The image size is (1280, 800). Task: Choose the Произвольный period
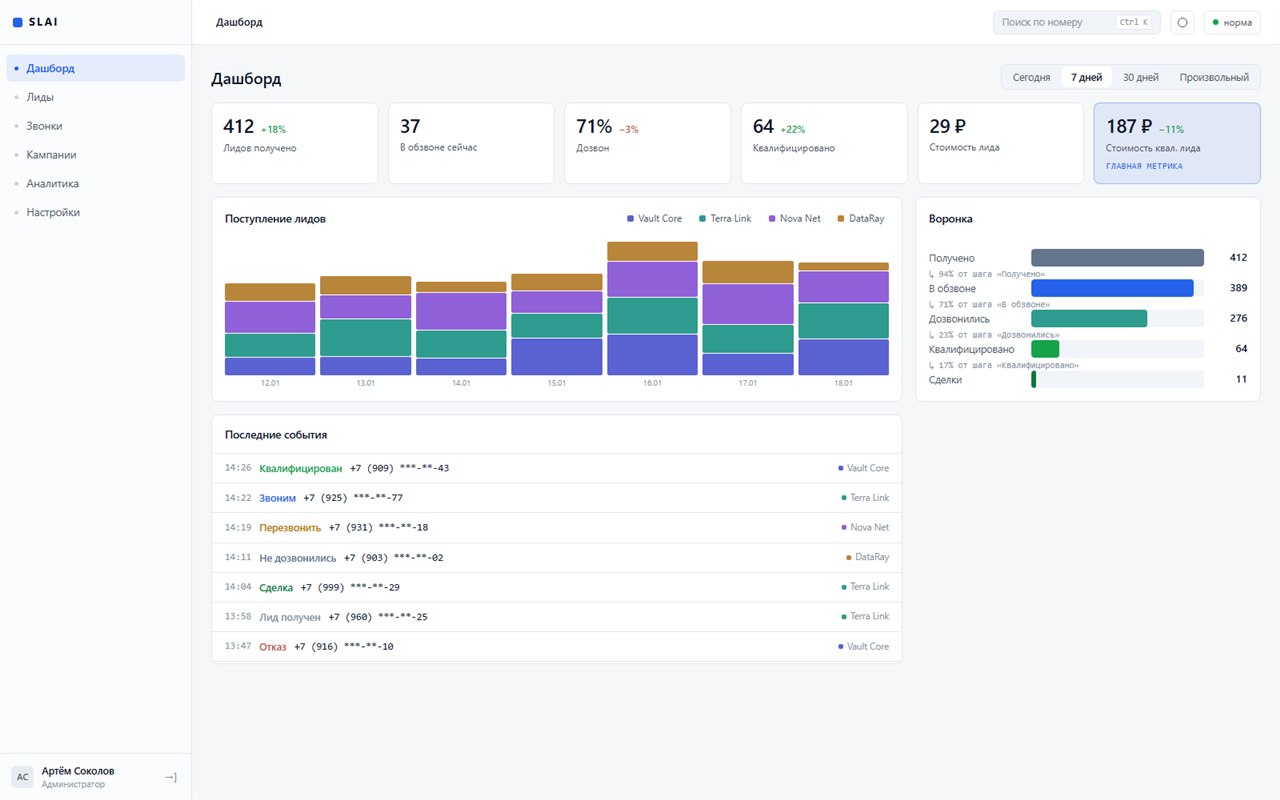1214,77
